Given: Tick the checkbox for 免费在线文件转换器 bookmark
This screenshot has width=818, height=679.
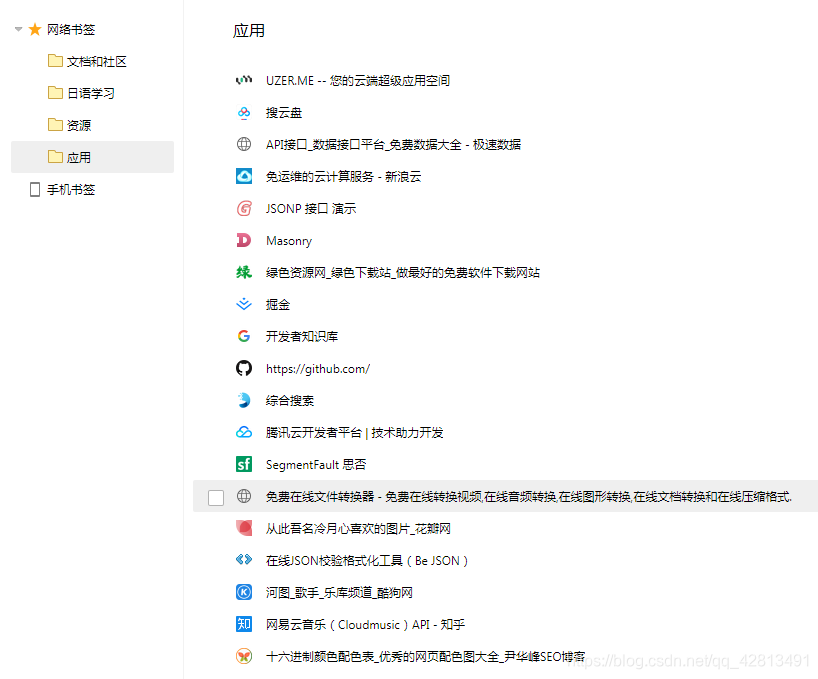Looking at the screenshot, I should 216,498.
